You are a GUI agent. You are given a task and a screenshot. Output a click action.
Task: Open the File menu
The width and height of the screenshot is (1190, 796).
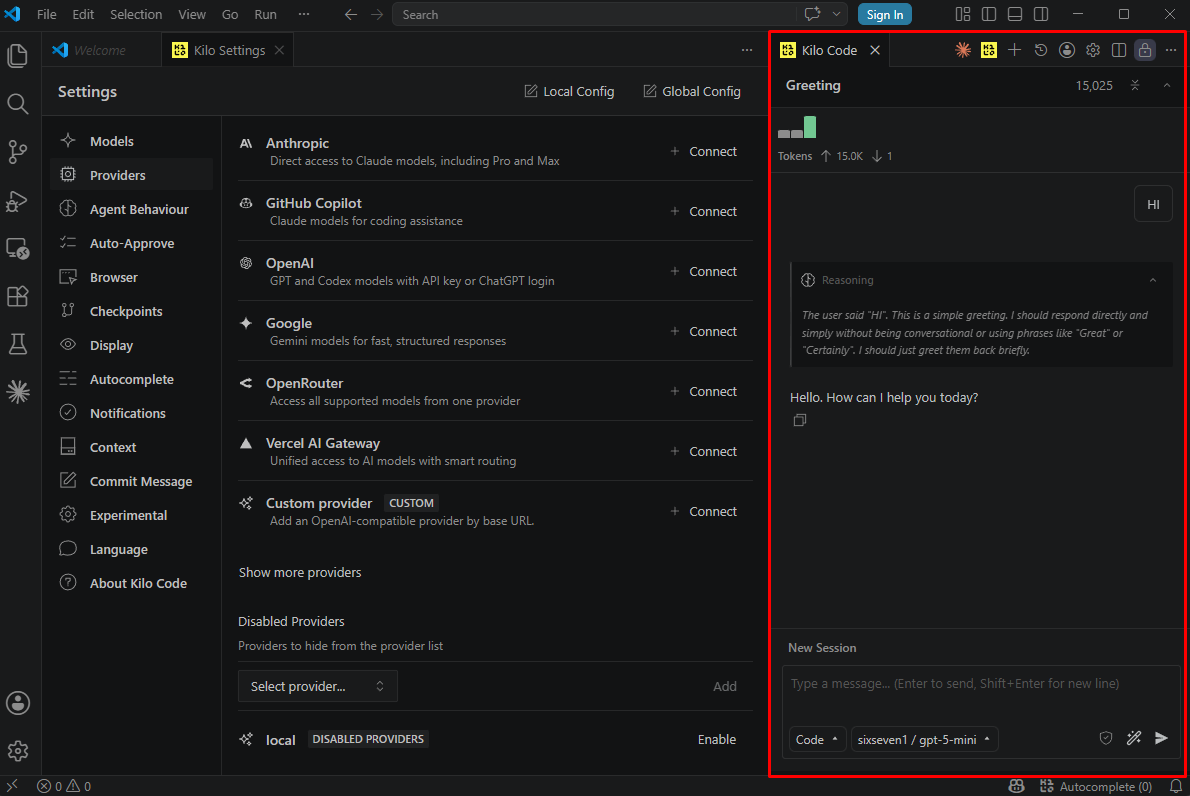(46, 14)
